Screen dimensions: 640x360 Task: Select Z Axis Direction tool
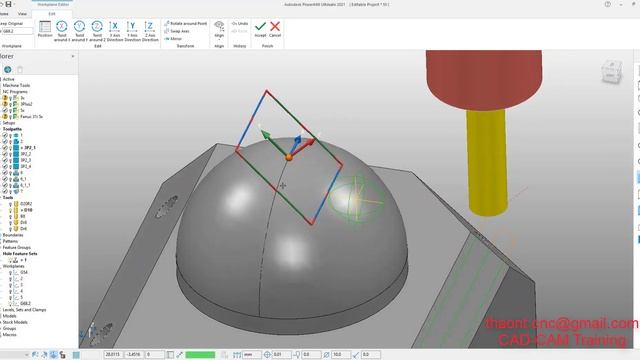coord(149,30)
